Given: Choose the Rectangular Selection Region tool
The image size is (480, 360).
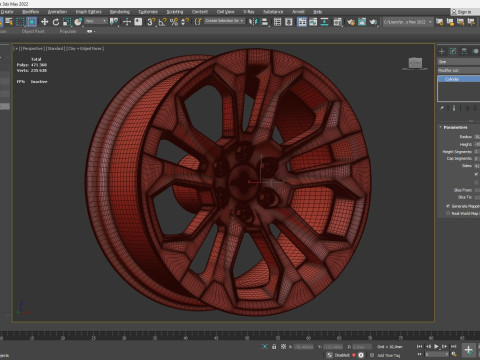Looking at the screenshot, I should click(x=20, y=22).
